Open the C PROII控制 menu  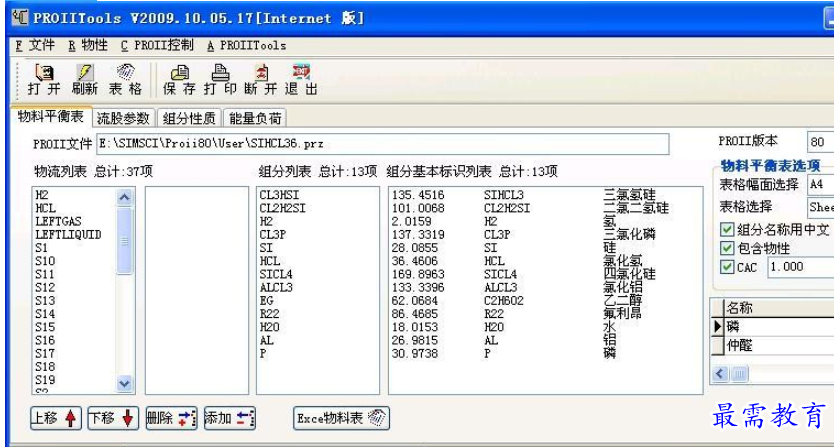tap(157, 46)
